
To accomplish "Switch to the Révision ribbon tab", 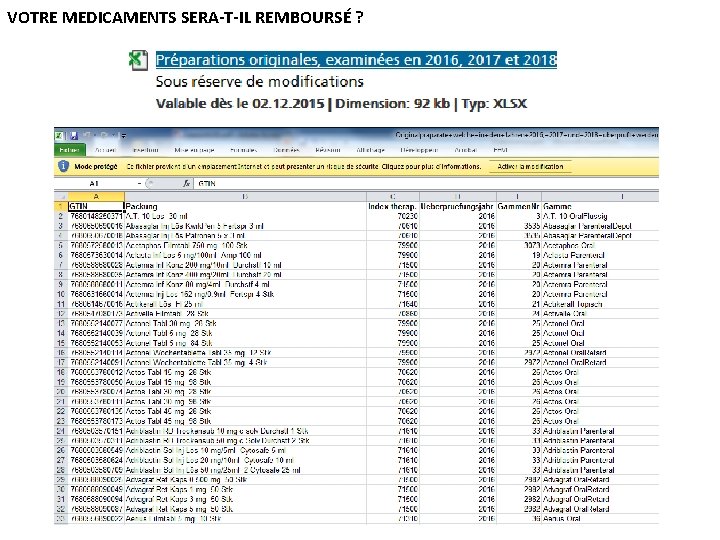I will coord(328,150).
